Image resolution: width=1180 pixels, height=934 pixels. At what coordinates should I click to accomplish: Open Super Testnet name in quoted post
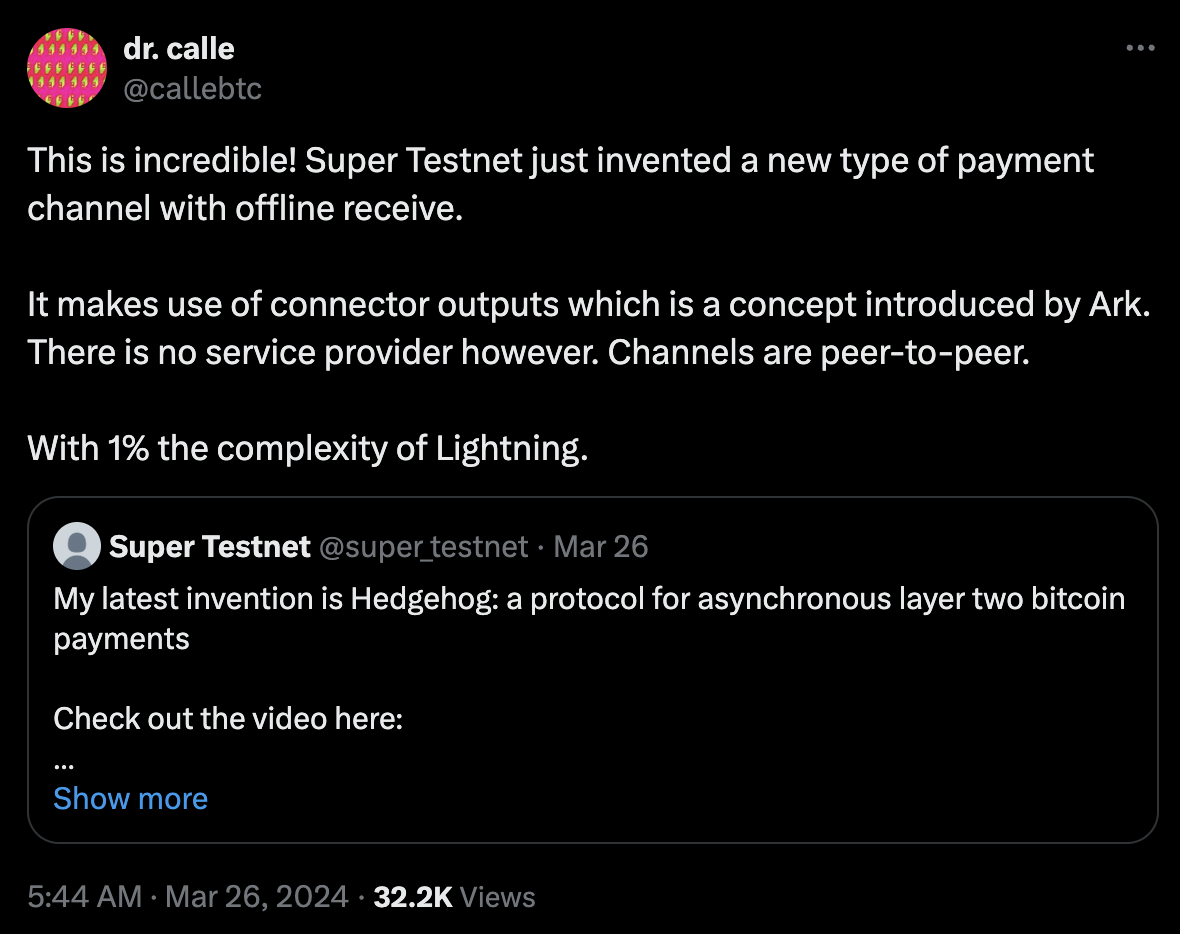click(210, 547)
